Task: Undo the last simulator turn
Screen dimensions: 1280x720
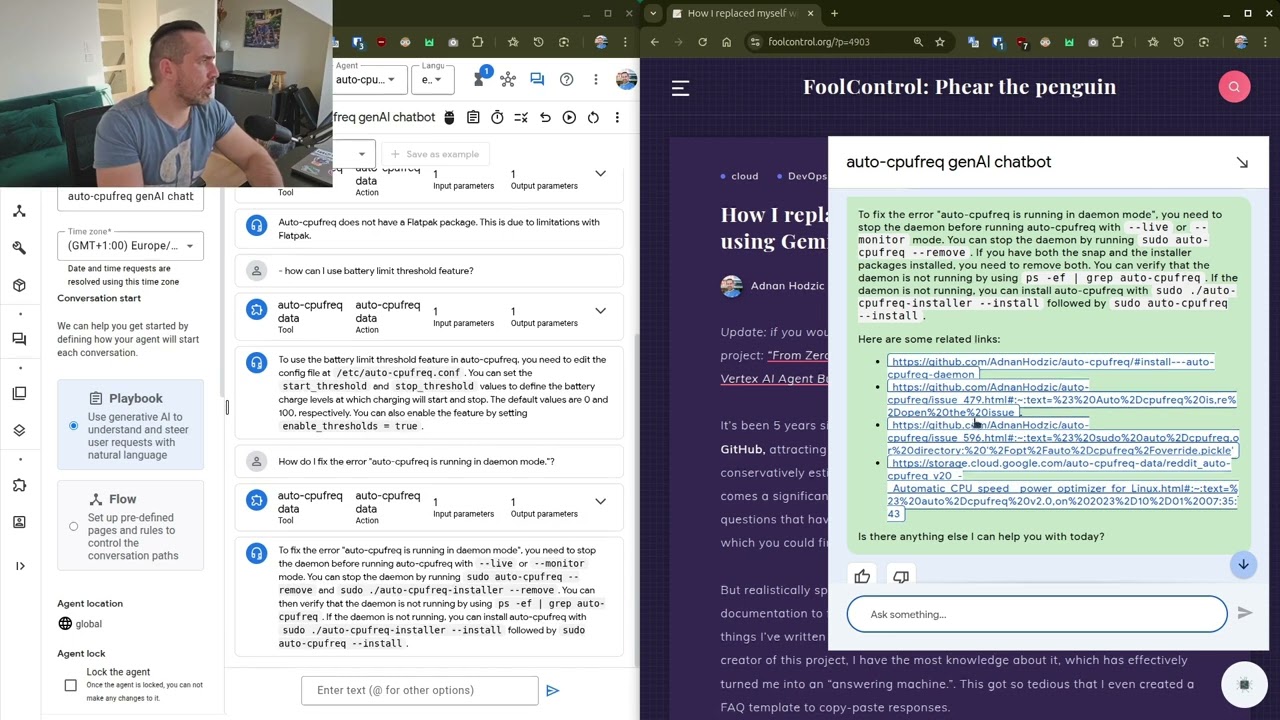Action: tap(545, 117)
